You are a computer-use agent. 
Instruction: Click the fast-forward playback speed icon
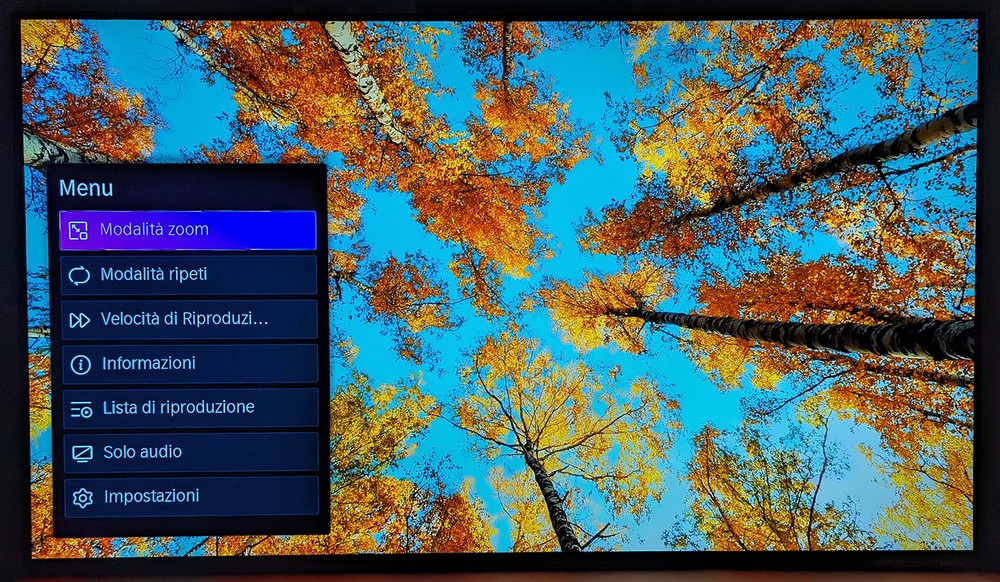80,320
